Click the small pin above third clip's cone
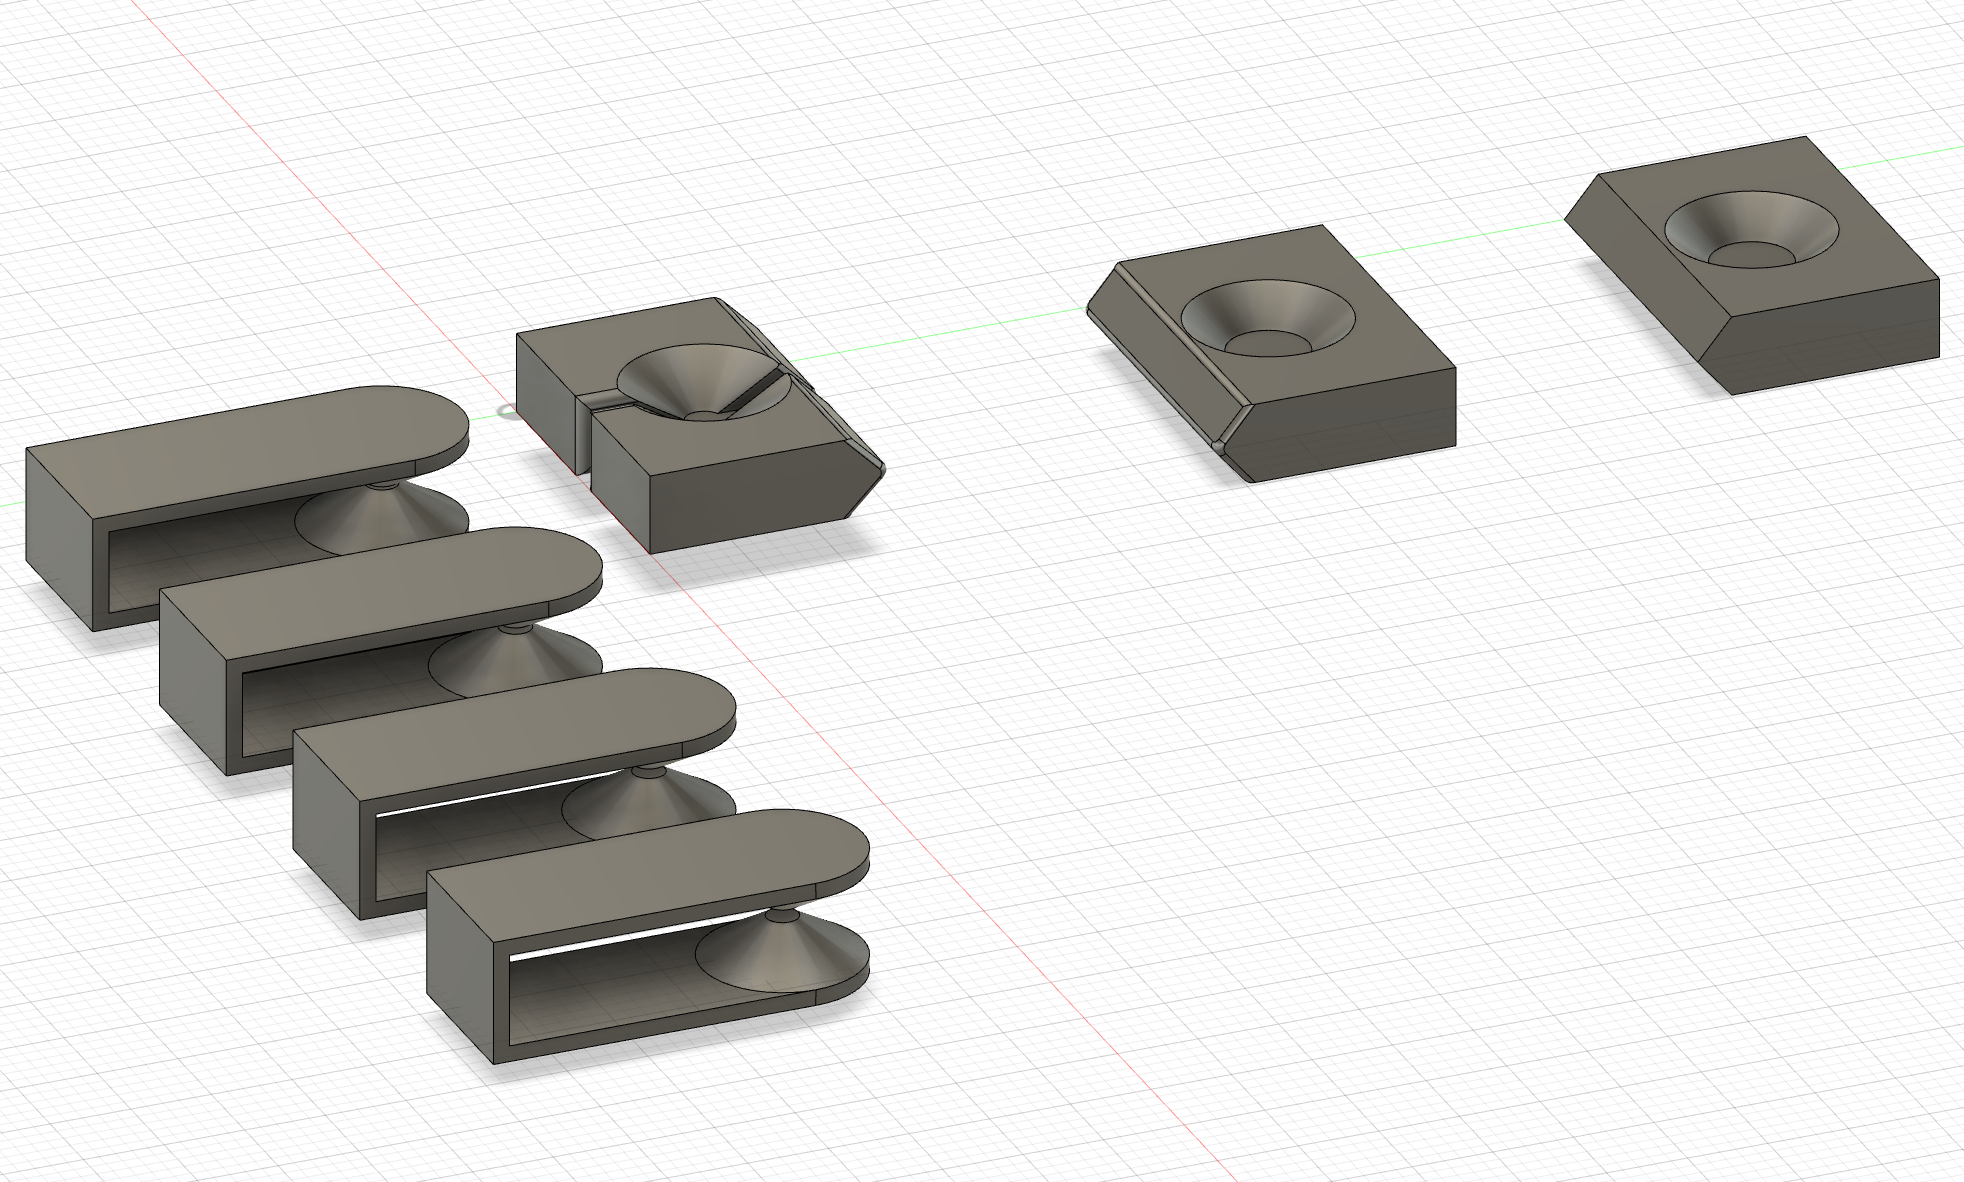 click(x=647, y=771)
